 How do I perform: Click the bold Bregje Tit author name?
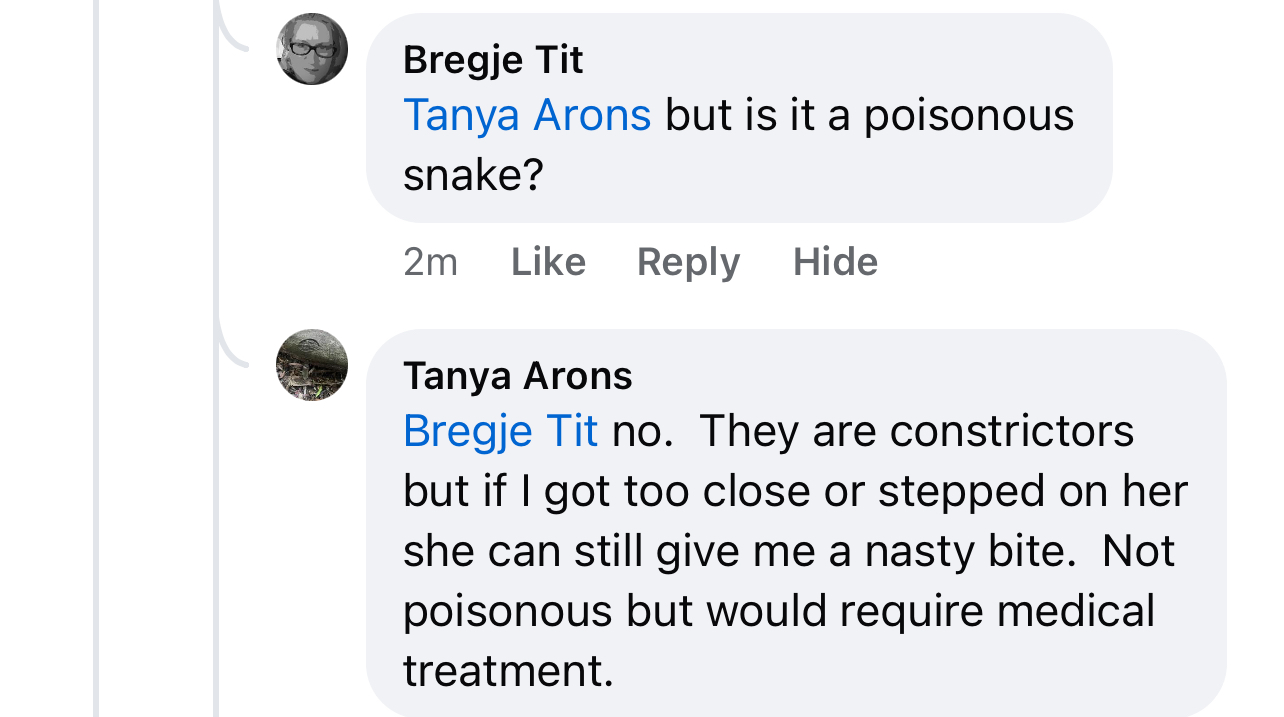493,61
